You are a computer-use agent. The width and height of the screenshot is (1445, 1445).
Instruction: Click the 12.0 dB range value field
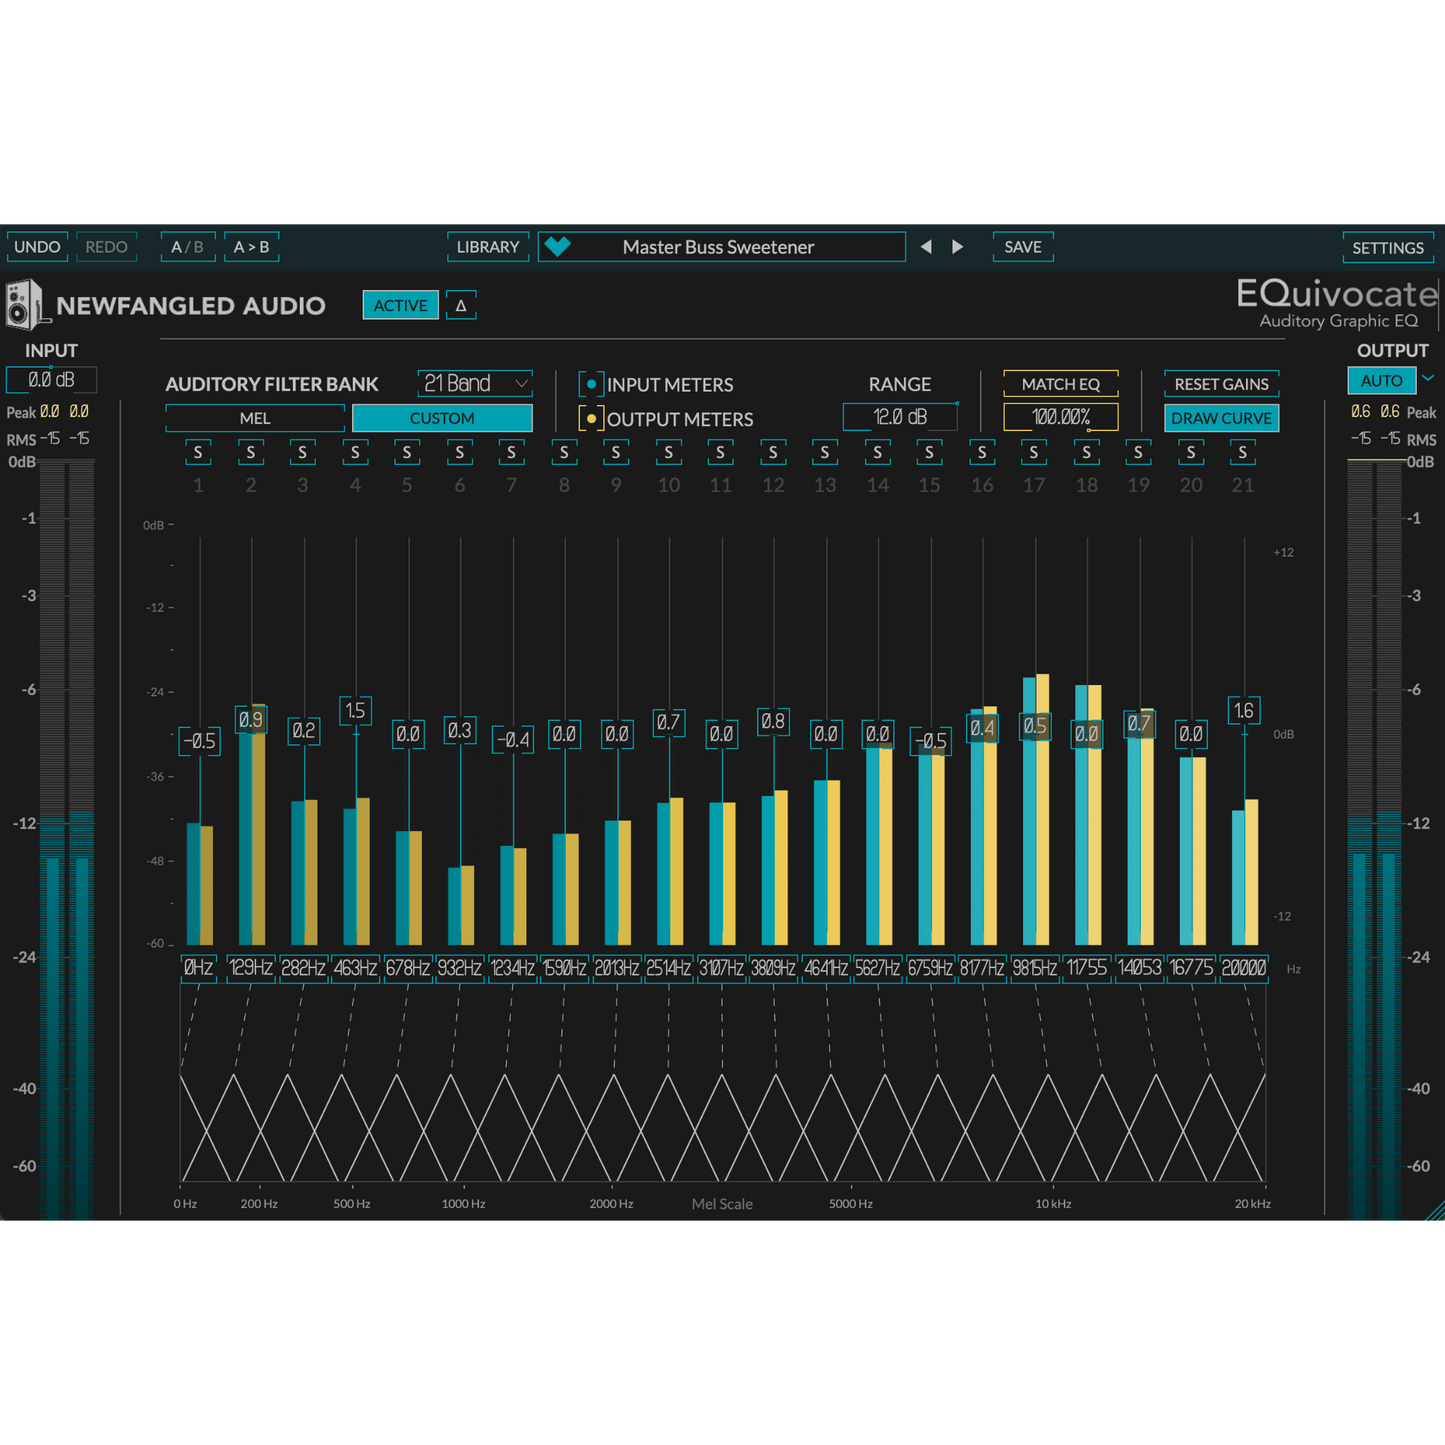click(x=900, y=417)
